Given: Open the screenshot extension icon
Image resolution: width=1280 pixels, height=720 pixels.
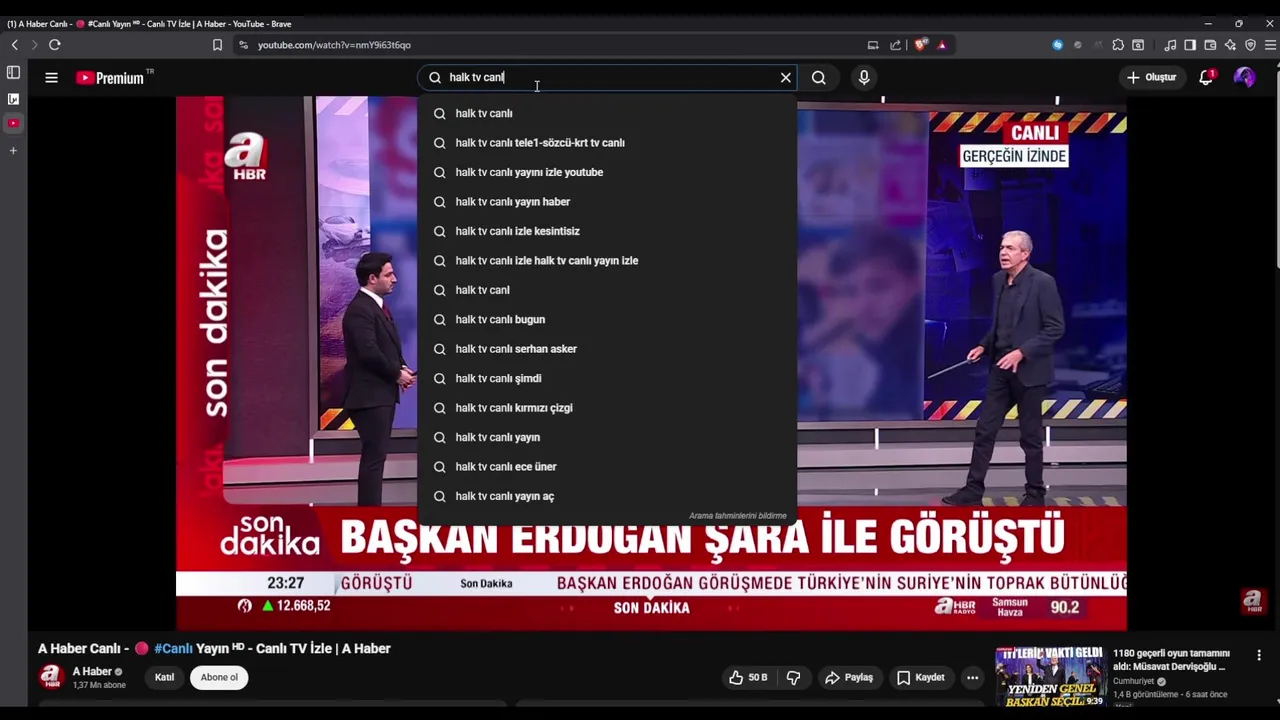Looking at the screenshot, I should 1138,45.
